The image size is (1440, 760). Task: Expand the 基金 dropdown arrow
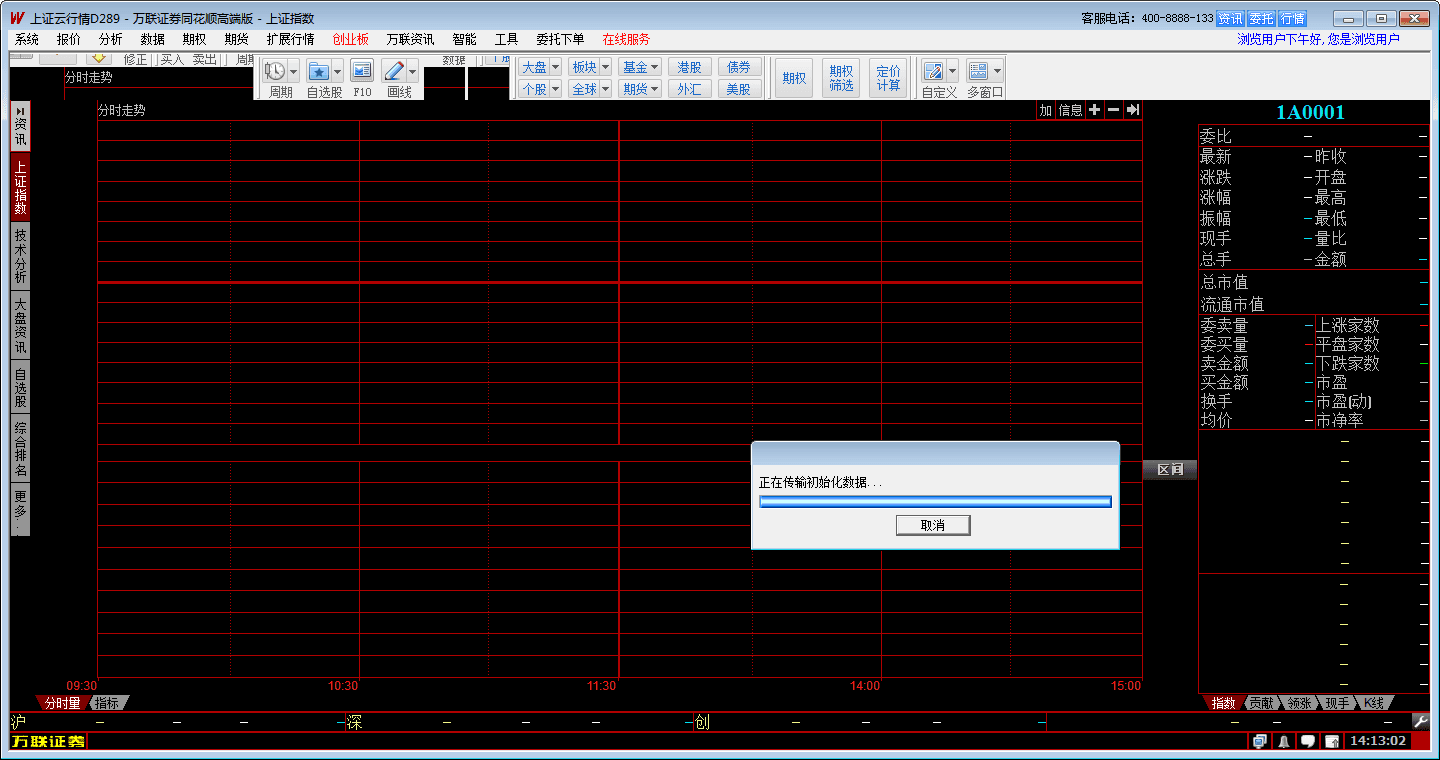click(655, 67)
